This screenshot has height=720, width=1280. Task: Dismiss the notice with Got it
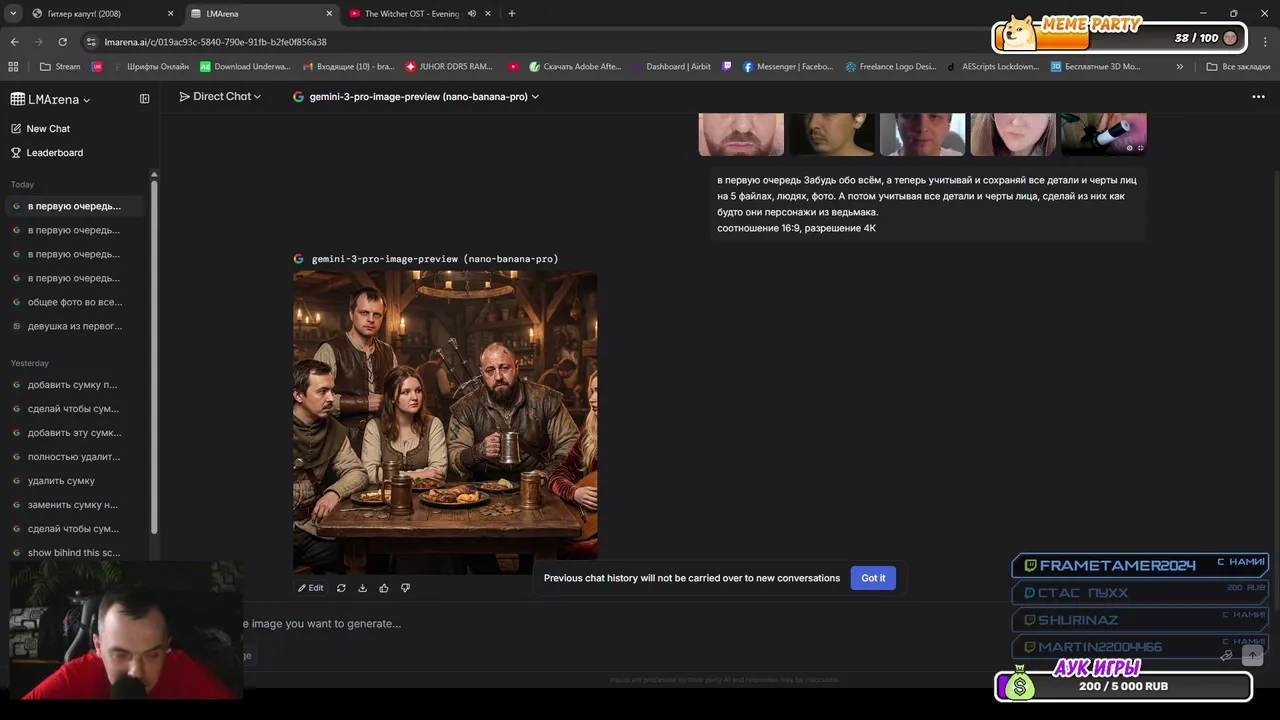tap(873, 578)
